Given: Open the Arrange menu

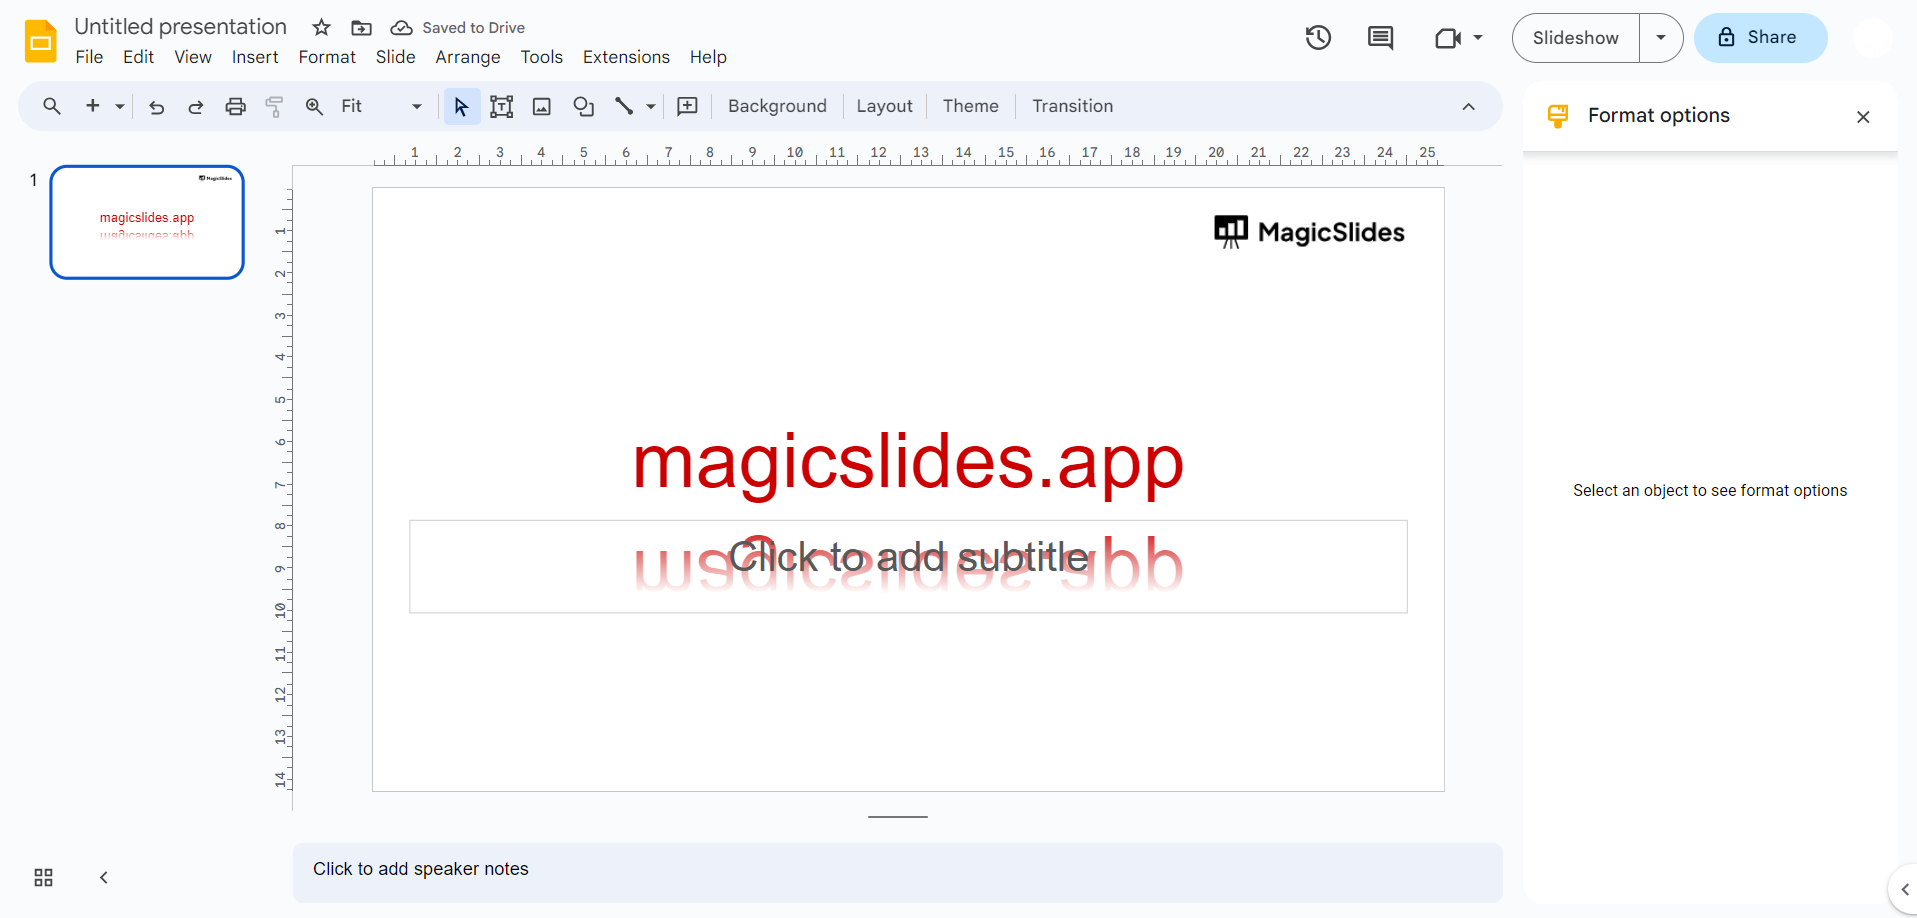Looking at the screenshot, I should 468,57.
